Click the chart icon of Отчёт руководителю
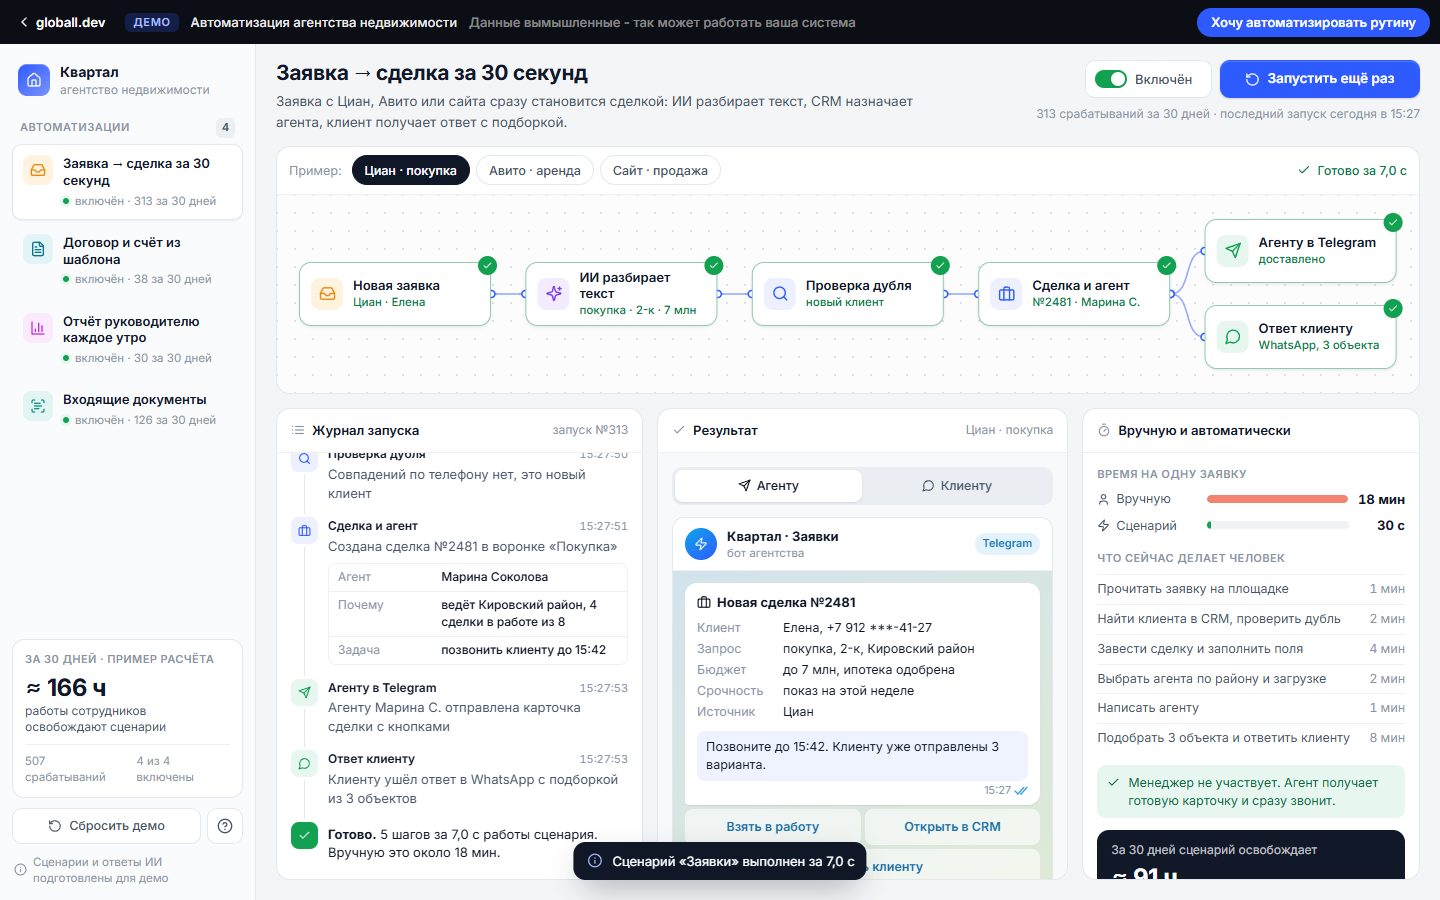Image resolution: width=1440 pixels, height=900 pixels. tap(38, 328)
